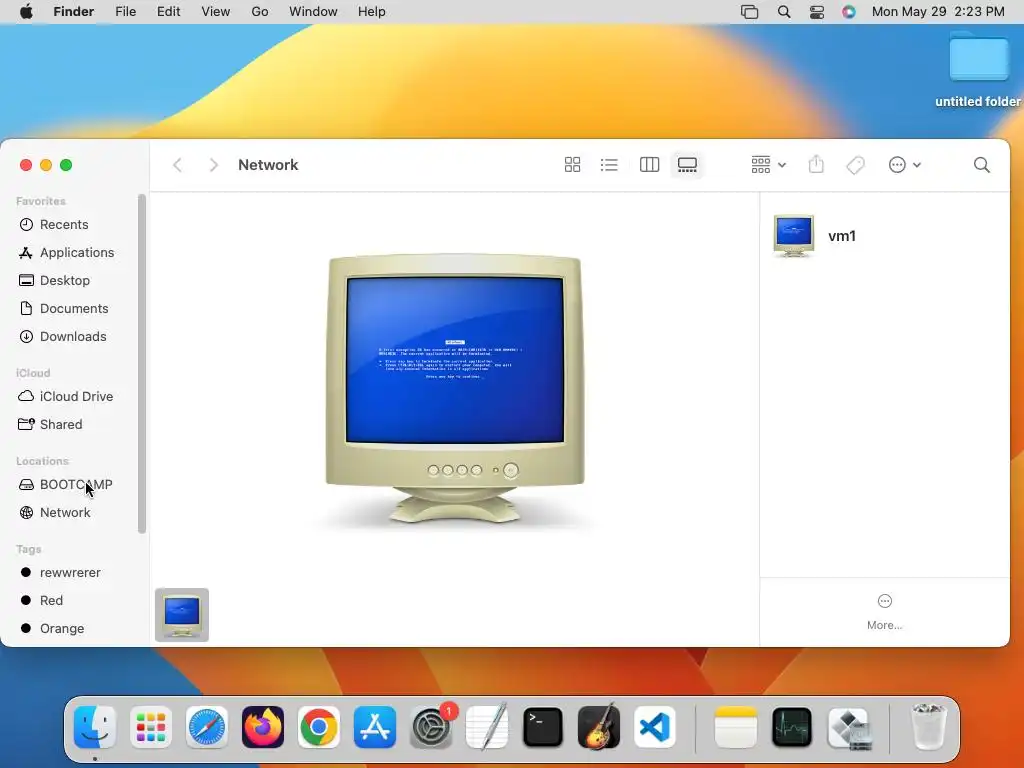Launch GarageBand from the Dock
Image resolution: width=1024 pixels, height=768 pixels.
(x=599, y=727)
